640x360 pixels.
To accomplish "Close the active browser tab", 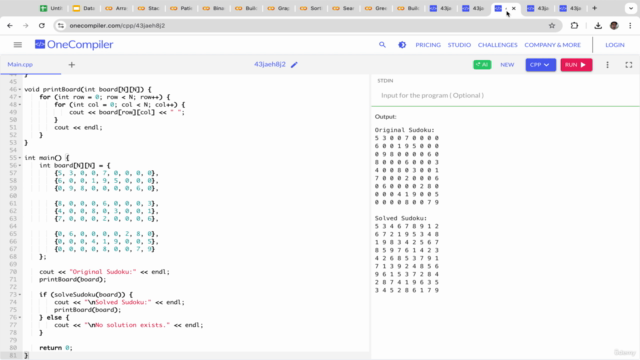I will [x=514, y=8].
